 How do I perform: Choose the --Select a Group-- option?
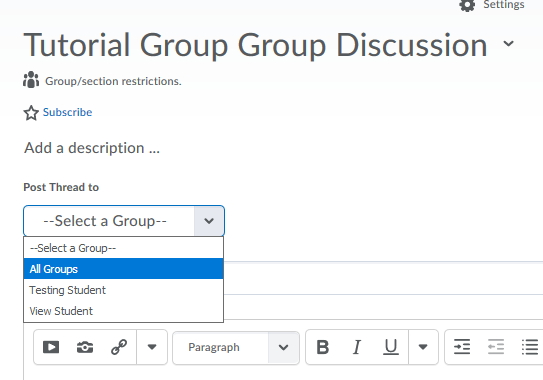pyautogui.click(x=123, y=248)
